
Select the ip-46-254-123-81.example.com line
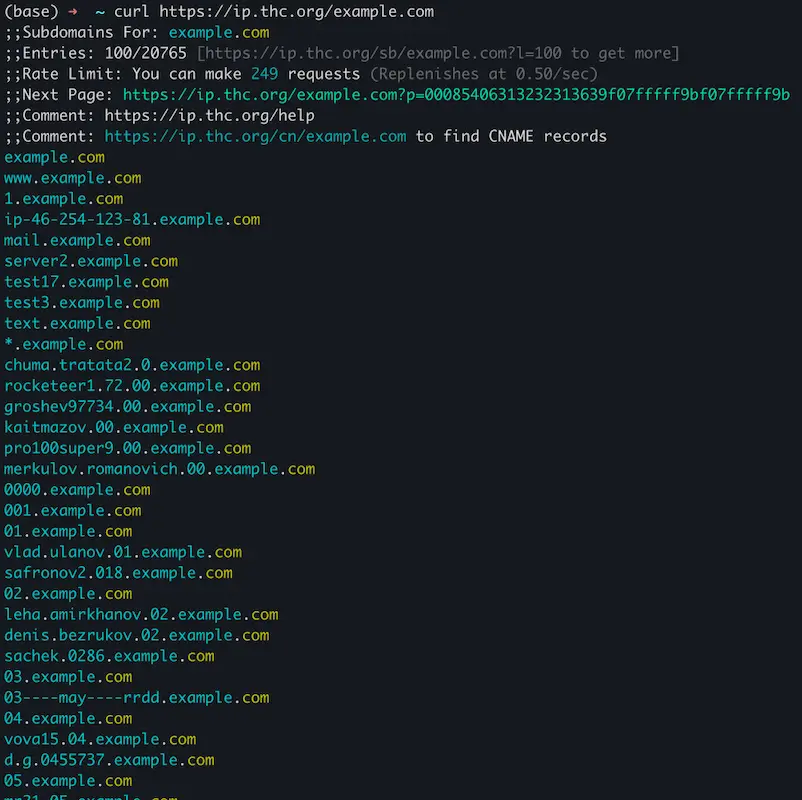tap(130, 219)
